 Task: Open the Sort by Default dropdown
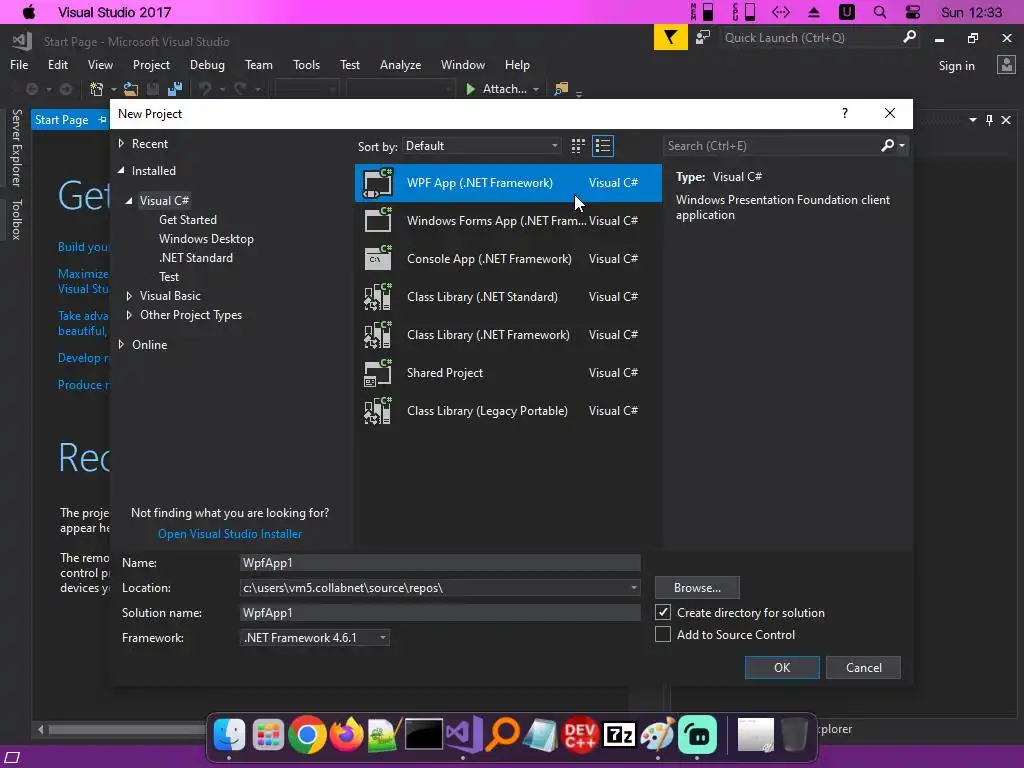click(x=482, y=146)
